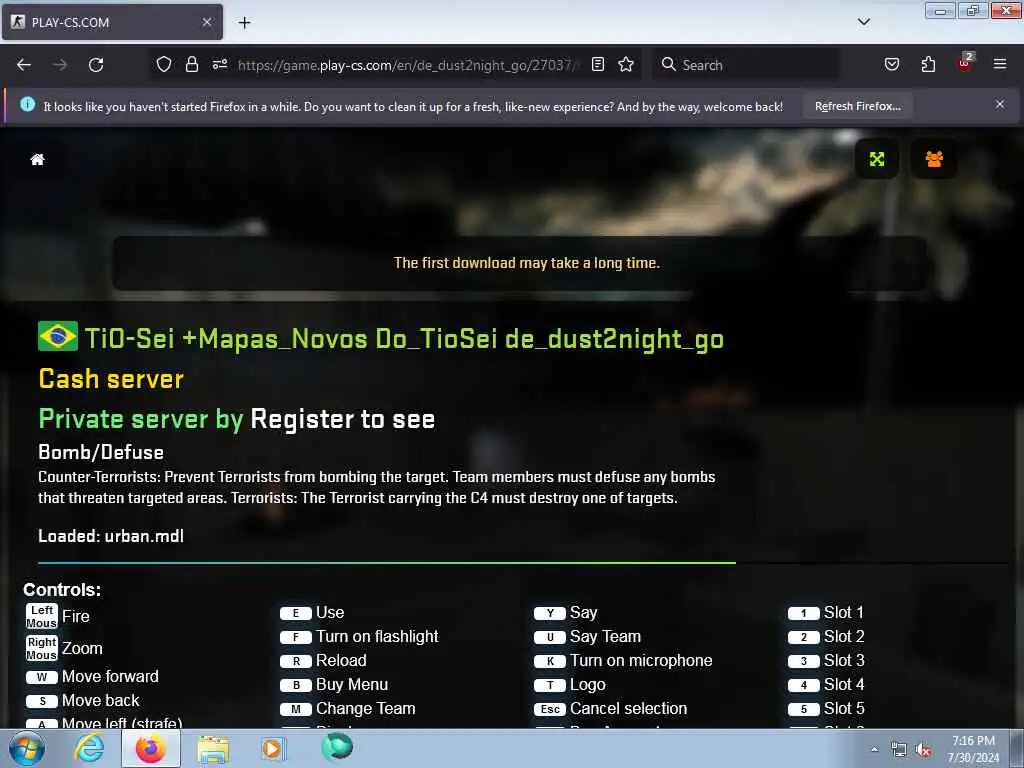Click the Right Mouse Zoom key badge
This screenshot has height=768, width=1024.
pyautogui.click(x=42, y=648)
